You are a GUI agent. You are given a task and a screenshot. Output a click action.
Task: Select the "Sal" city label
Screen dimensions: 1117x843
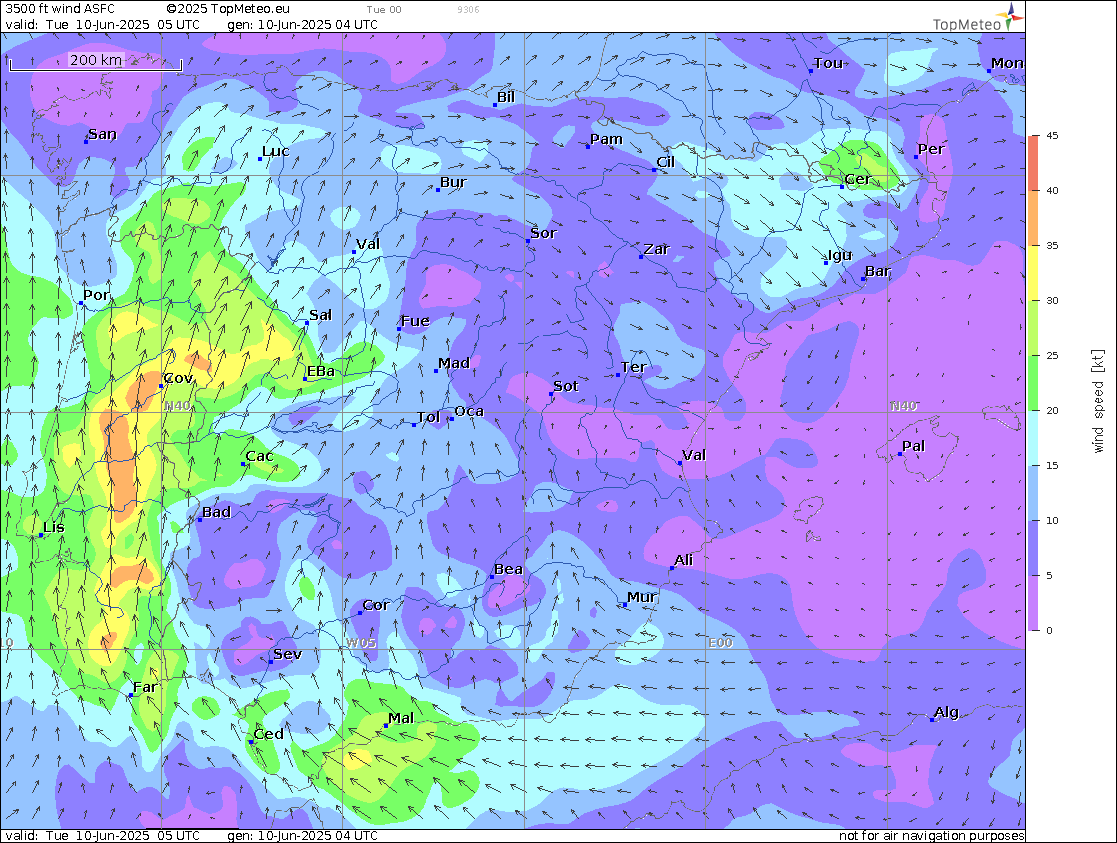(x=321, y=315)
